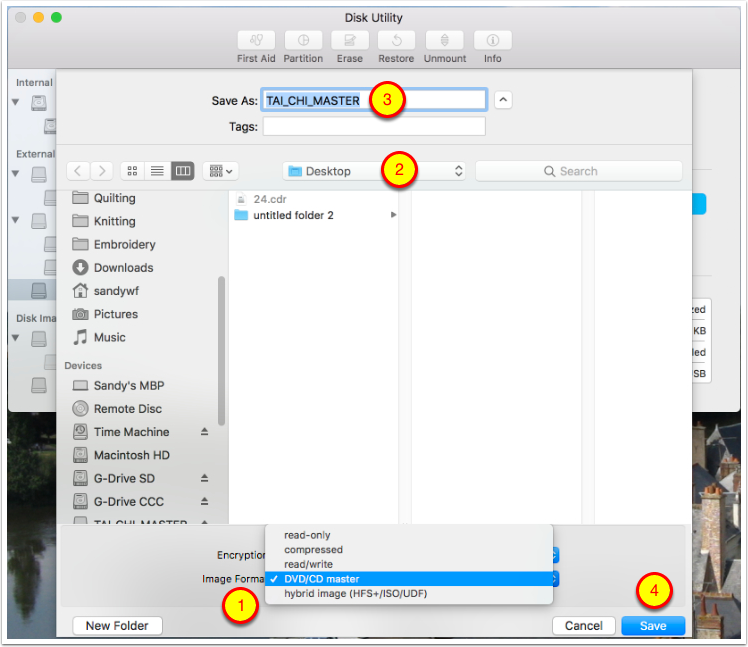Open the Desktop location popup
This screenshot has width=748, height=647.
[x=374, y=171]
